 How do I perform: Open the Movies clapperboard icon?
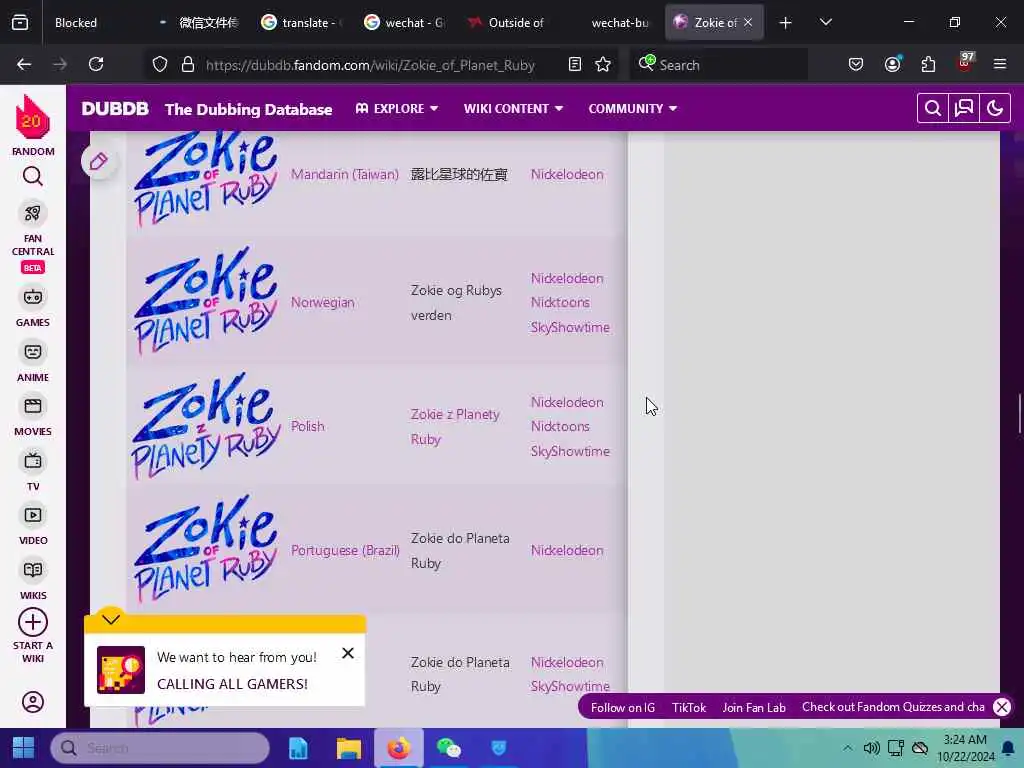pyautogui.click(x=33, y=406)
